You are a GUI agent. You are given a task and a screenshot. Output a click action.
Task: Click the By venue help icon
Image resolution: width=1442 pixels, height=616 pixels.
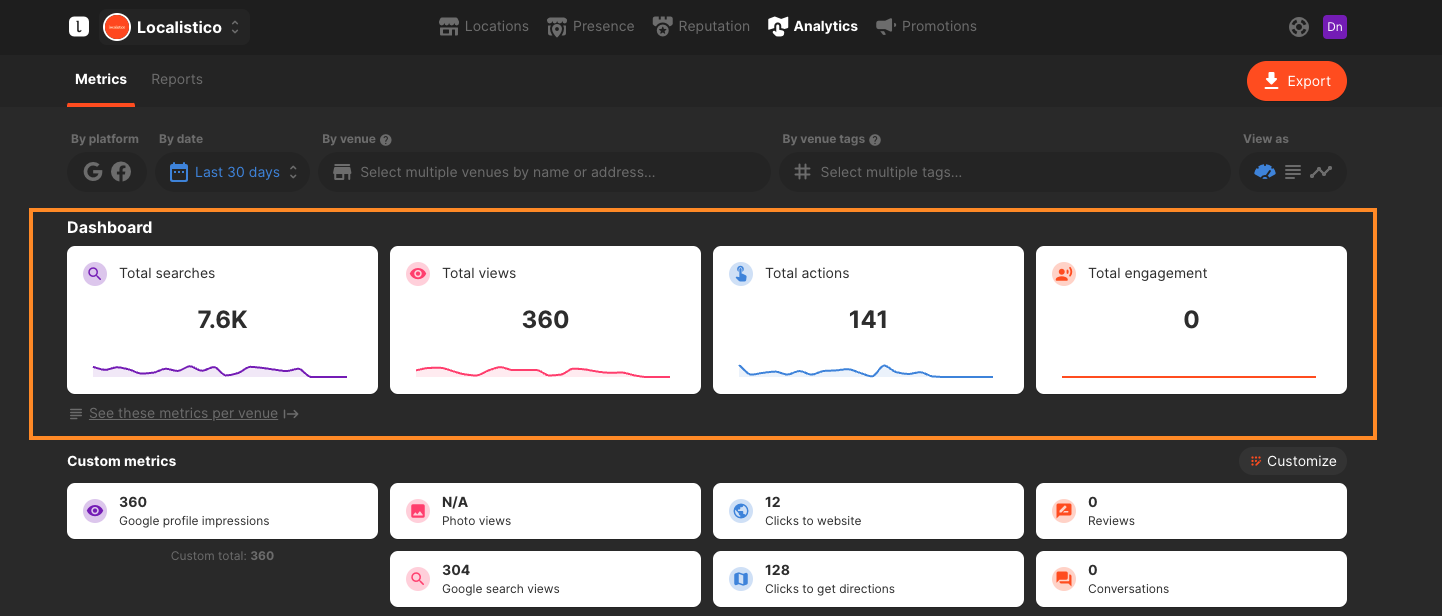coord(386,140)
